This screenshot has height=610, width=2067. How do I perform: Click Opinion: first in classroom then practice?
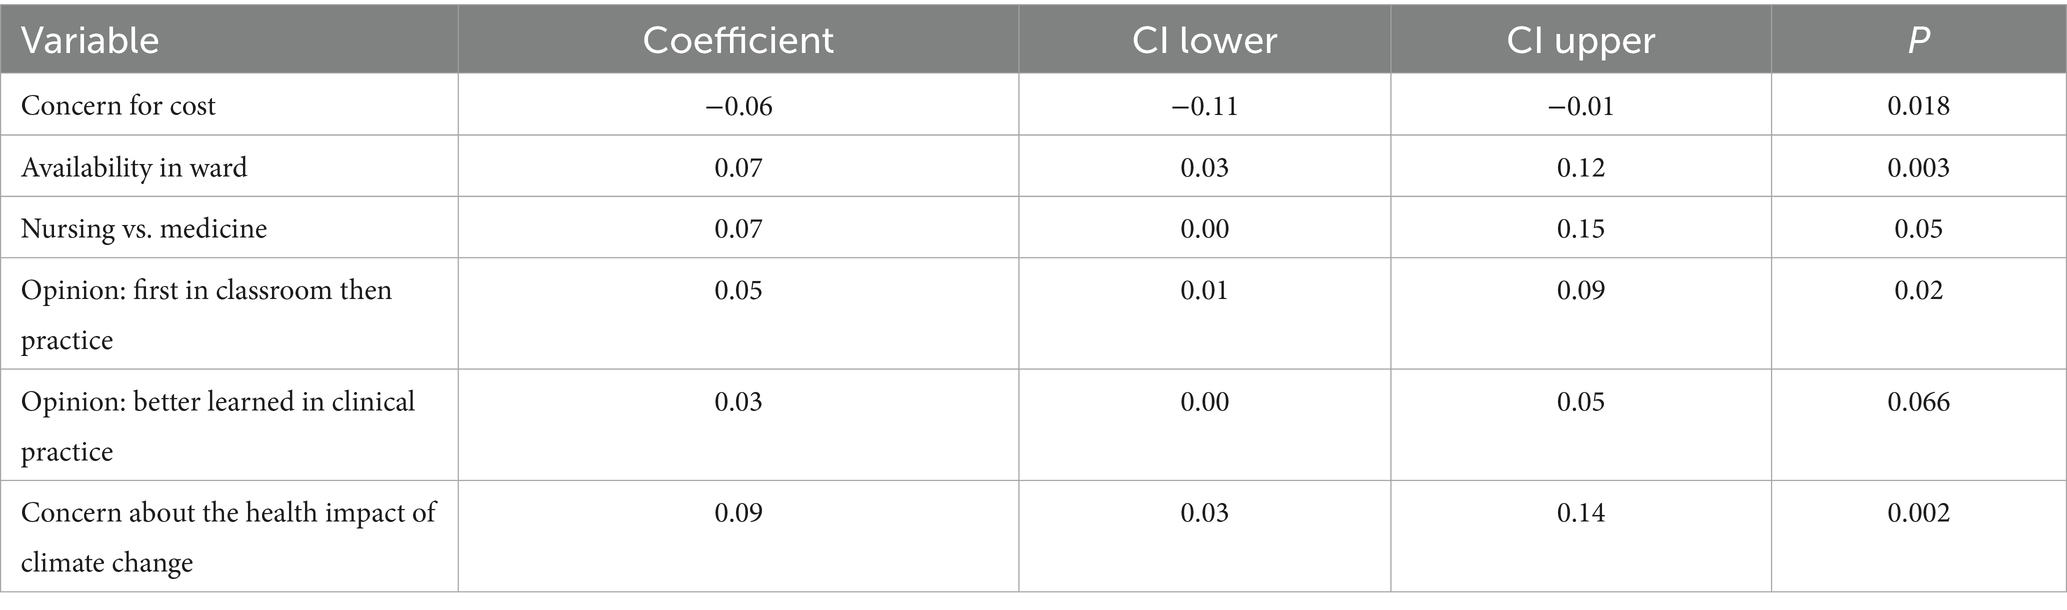206,314
